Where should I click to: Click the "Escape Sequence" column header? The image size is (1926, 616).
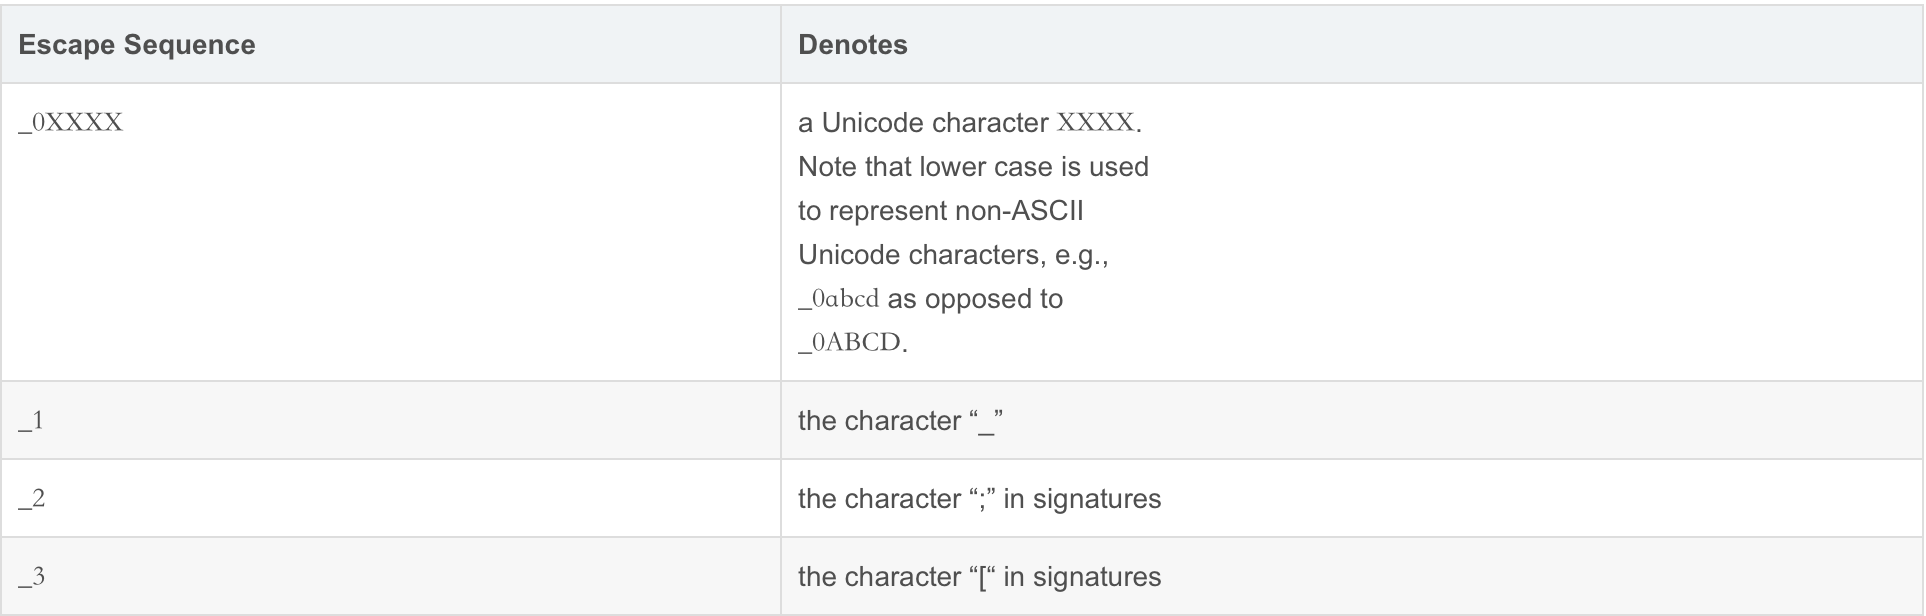click(137, 45)
